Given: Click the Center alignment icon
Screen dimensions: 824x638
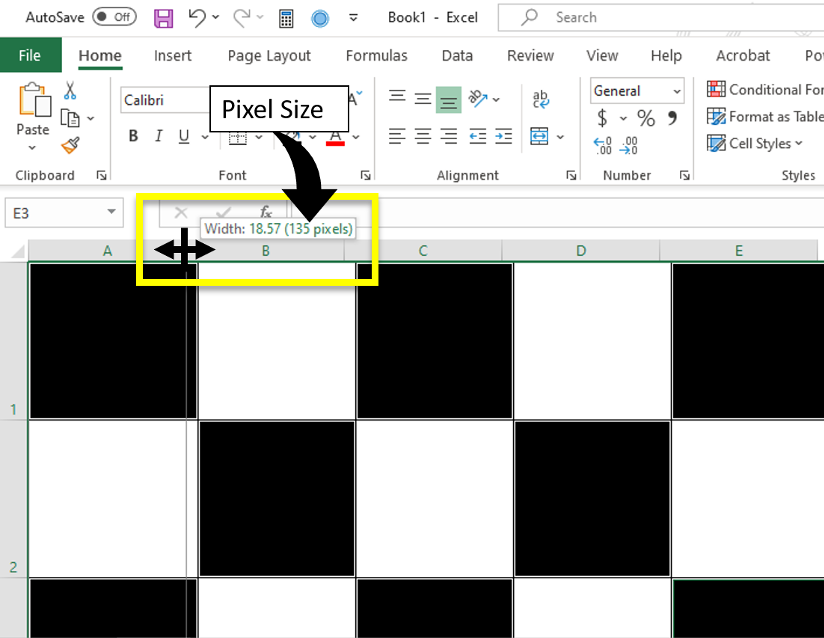Looking at the screenshot, I should 423,137.
